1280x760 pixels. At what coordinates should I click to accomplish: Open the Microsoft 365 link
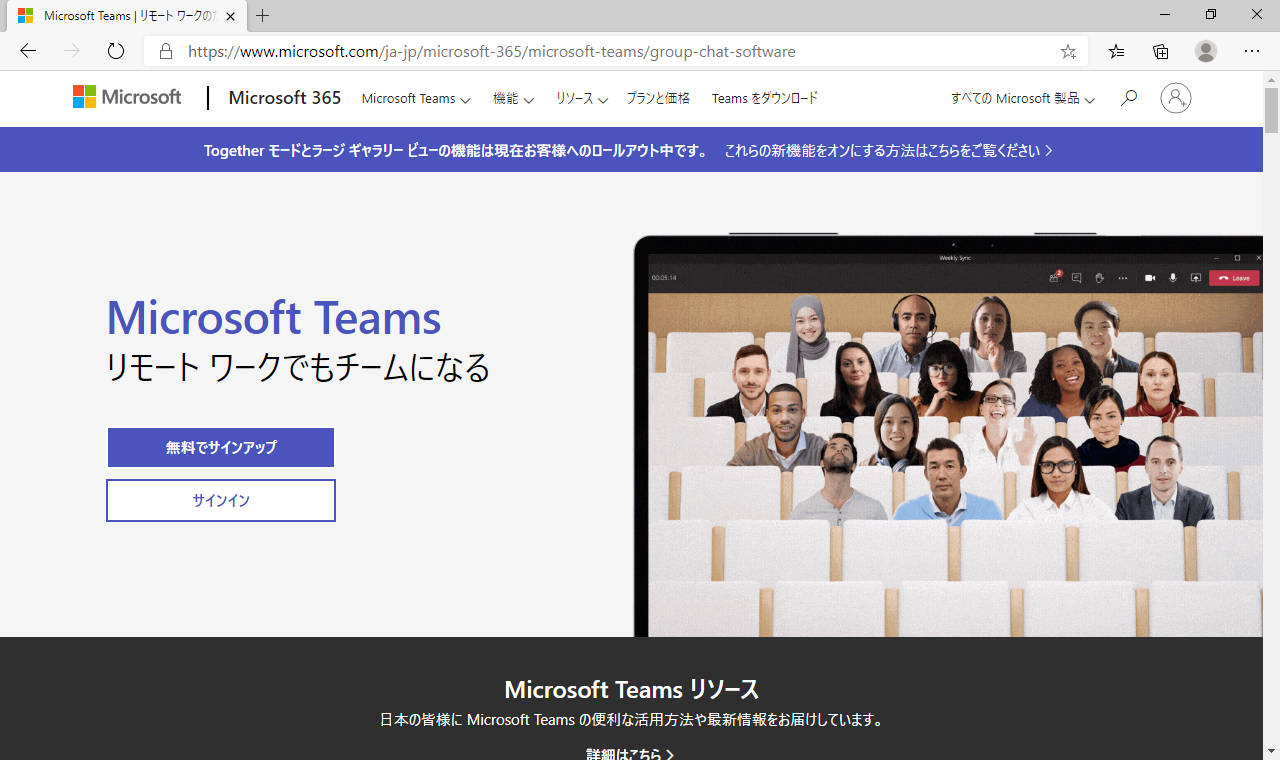[285, 98]
